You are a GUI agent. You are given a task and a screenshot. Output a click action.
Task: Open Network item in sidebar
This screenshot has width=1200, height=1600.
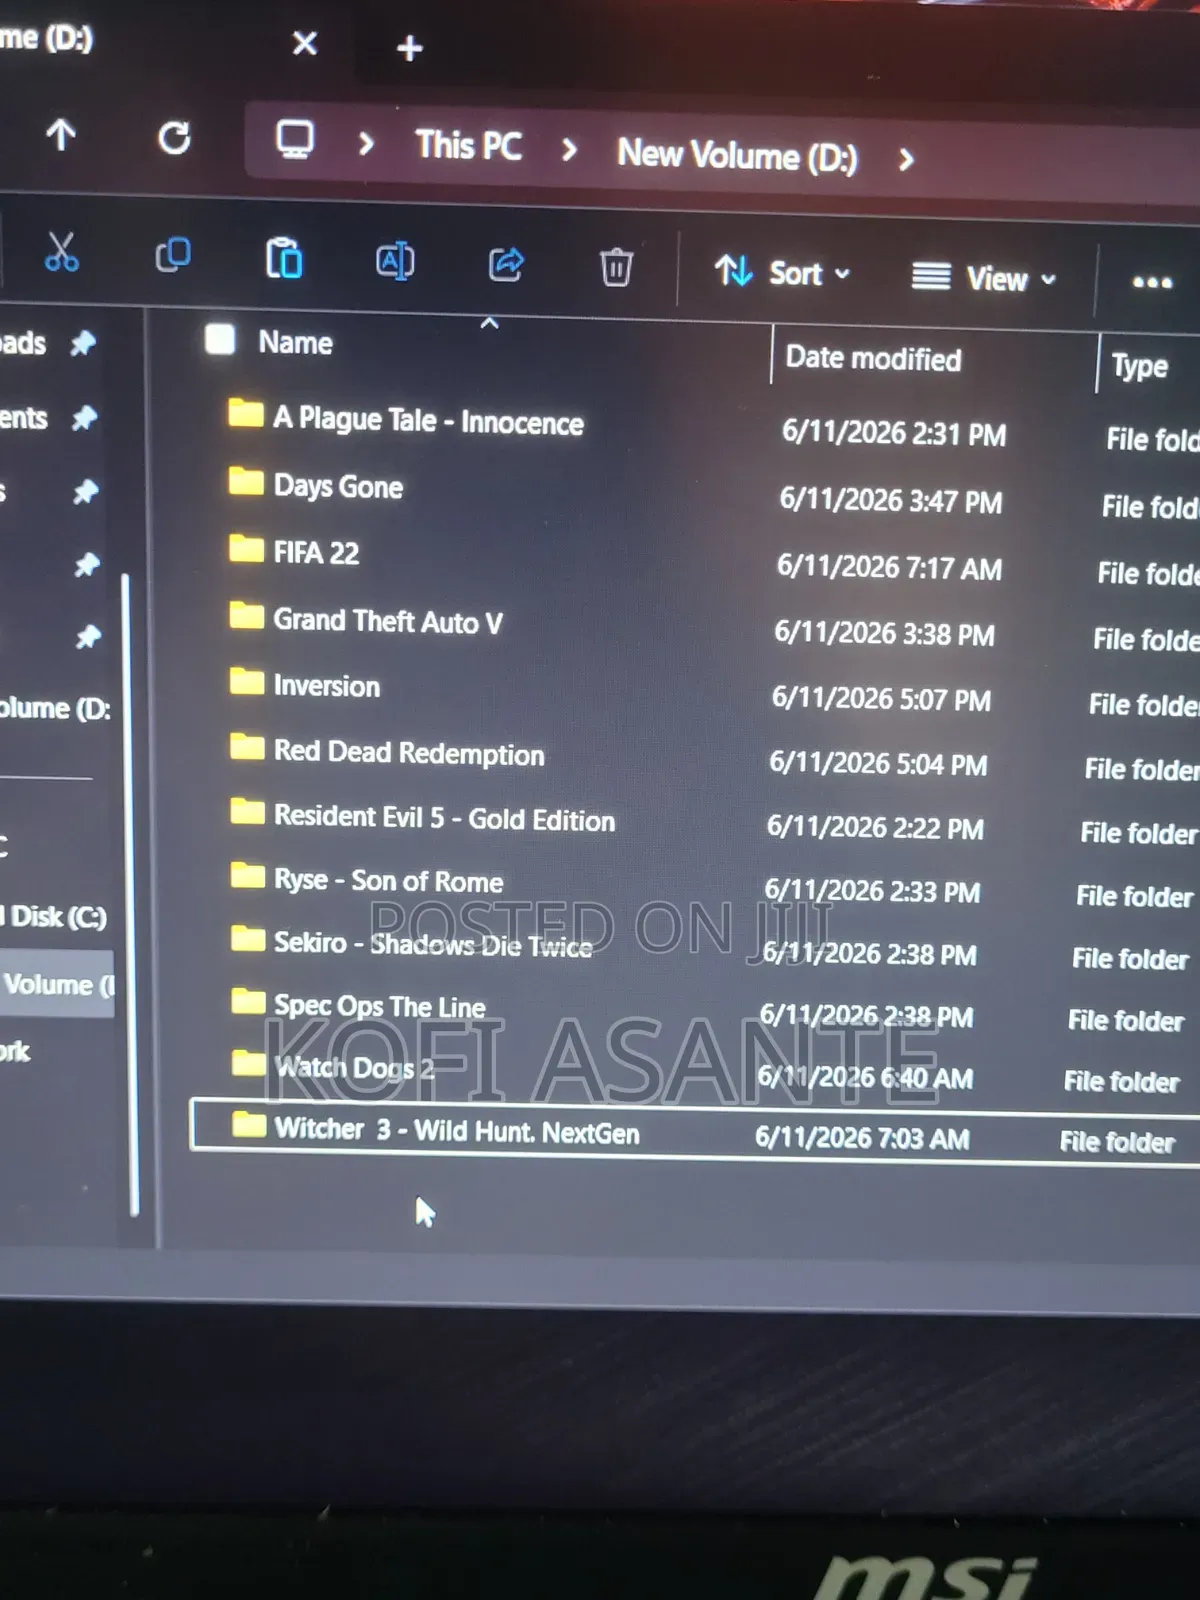(x=15, y=1051)
